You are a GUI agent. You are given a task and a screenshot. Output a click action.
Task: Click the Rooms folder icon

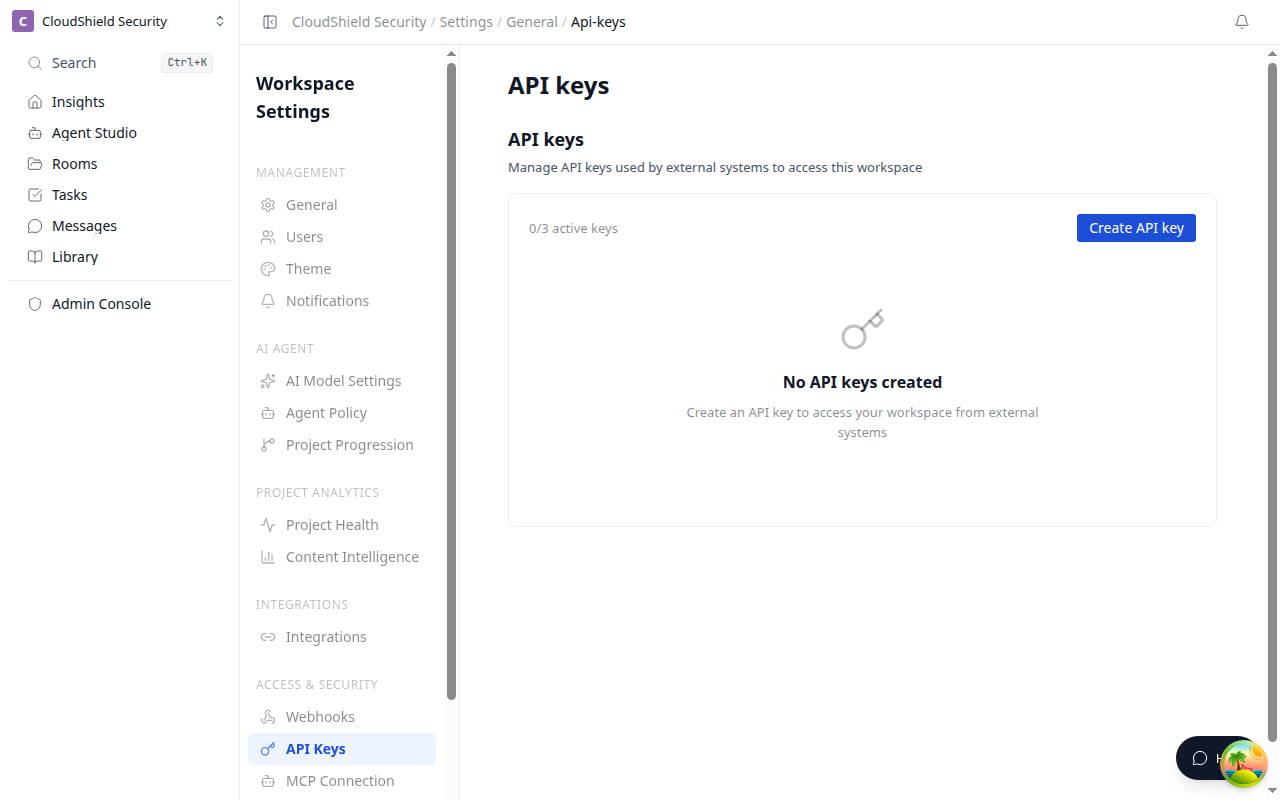[35, 164]
